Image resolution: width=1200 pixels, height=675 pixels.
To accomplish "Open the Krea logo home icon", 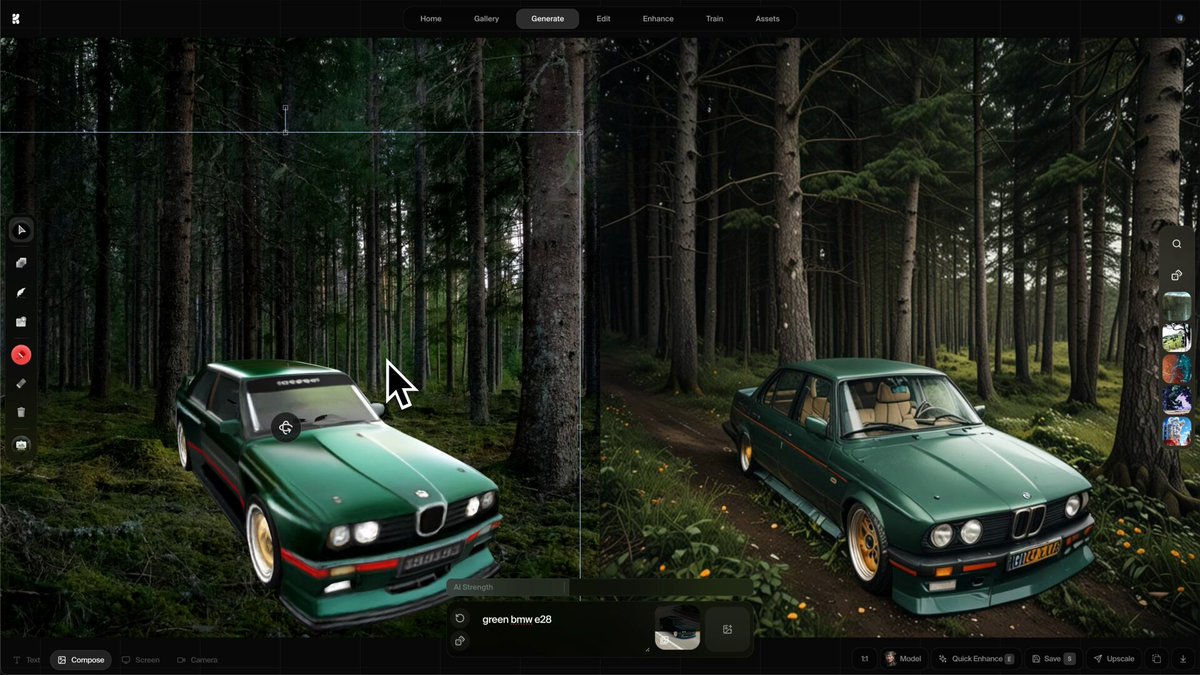I will click(x=17, y=18).
